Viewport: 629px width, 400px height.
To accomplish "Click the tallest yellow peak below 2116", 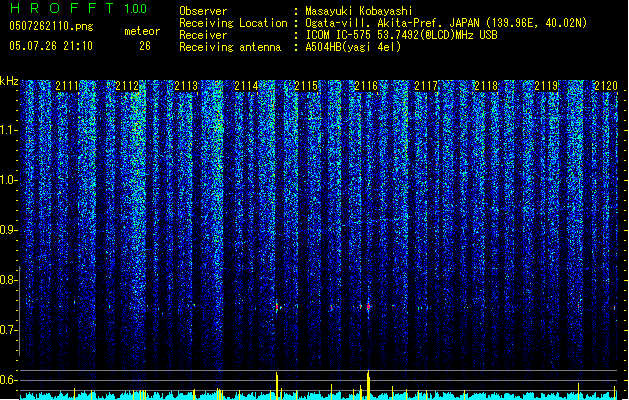I will pyautogui.click(x=368, y=384).
